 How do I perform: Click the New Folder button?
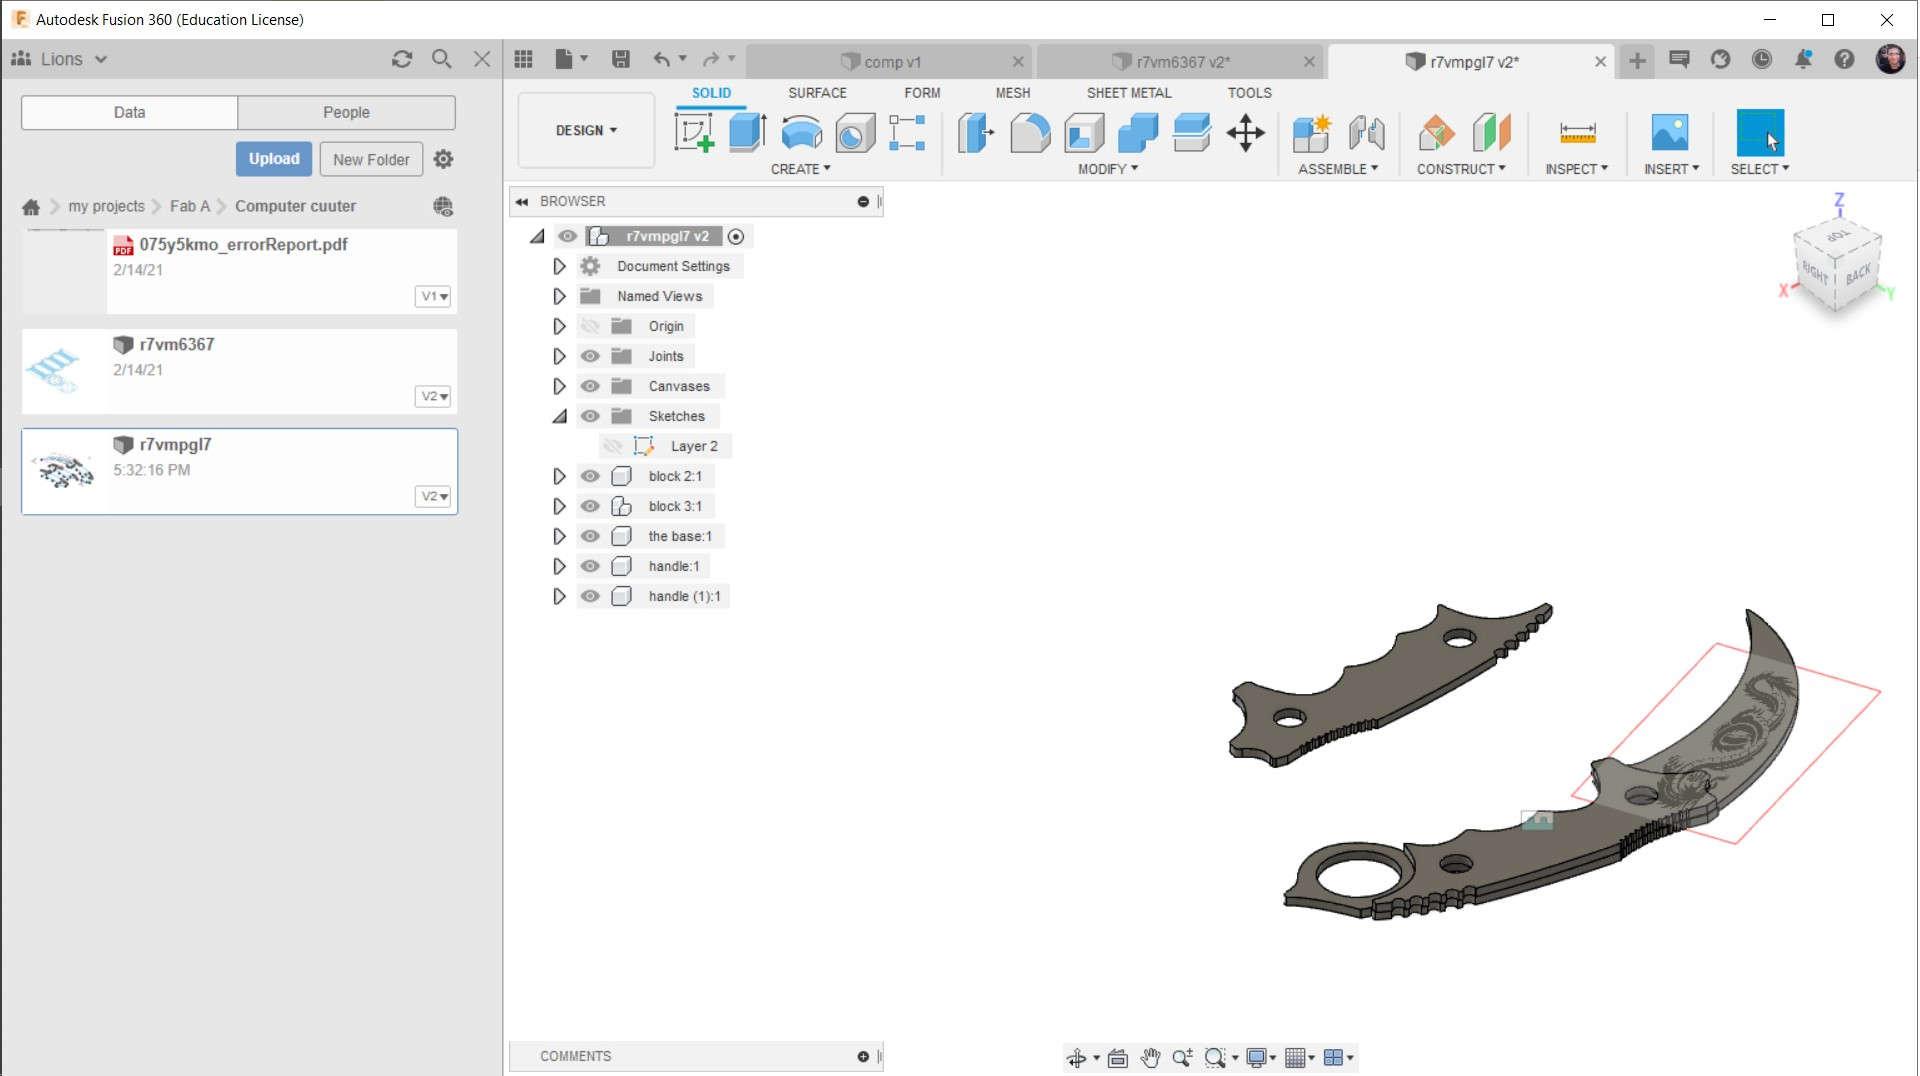[x=371, y=160]
